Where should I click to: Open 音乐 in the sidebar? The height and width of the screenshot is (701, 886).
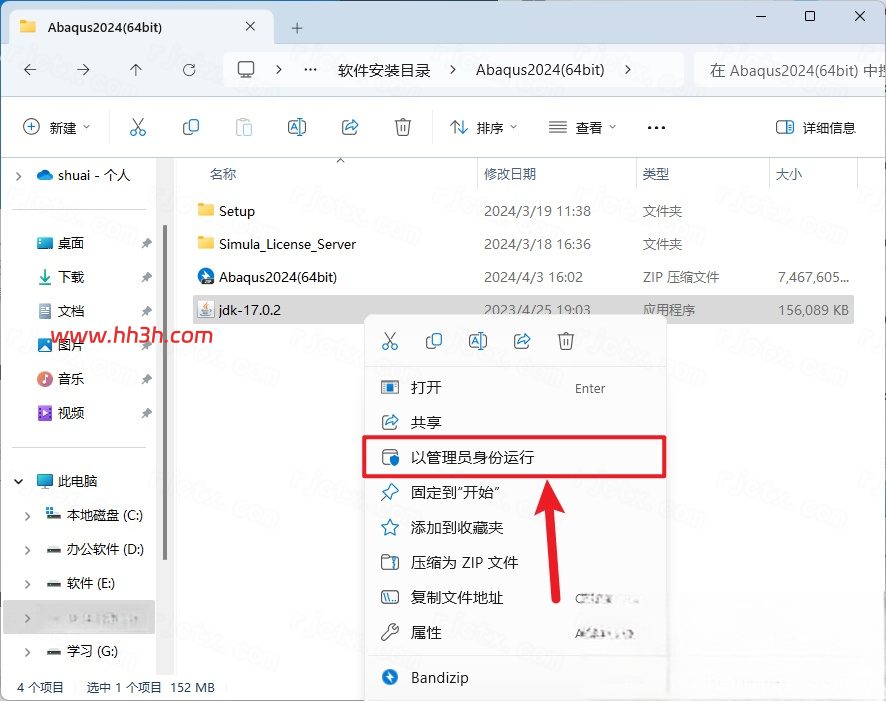tap(71, 378)
